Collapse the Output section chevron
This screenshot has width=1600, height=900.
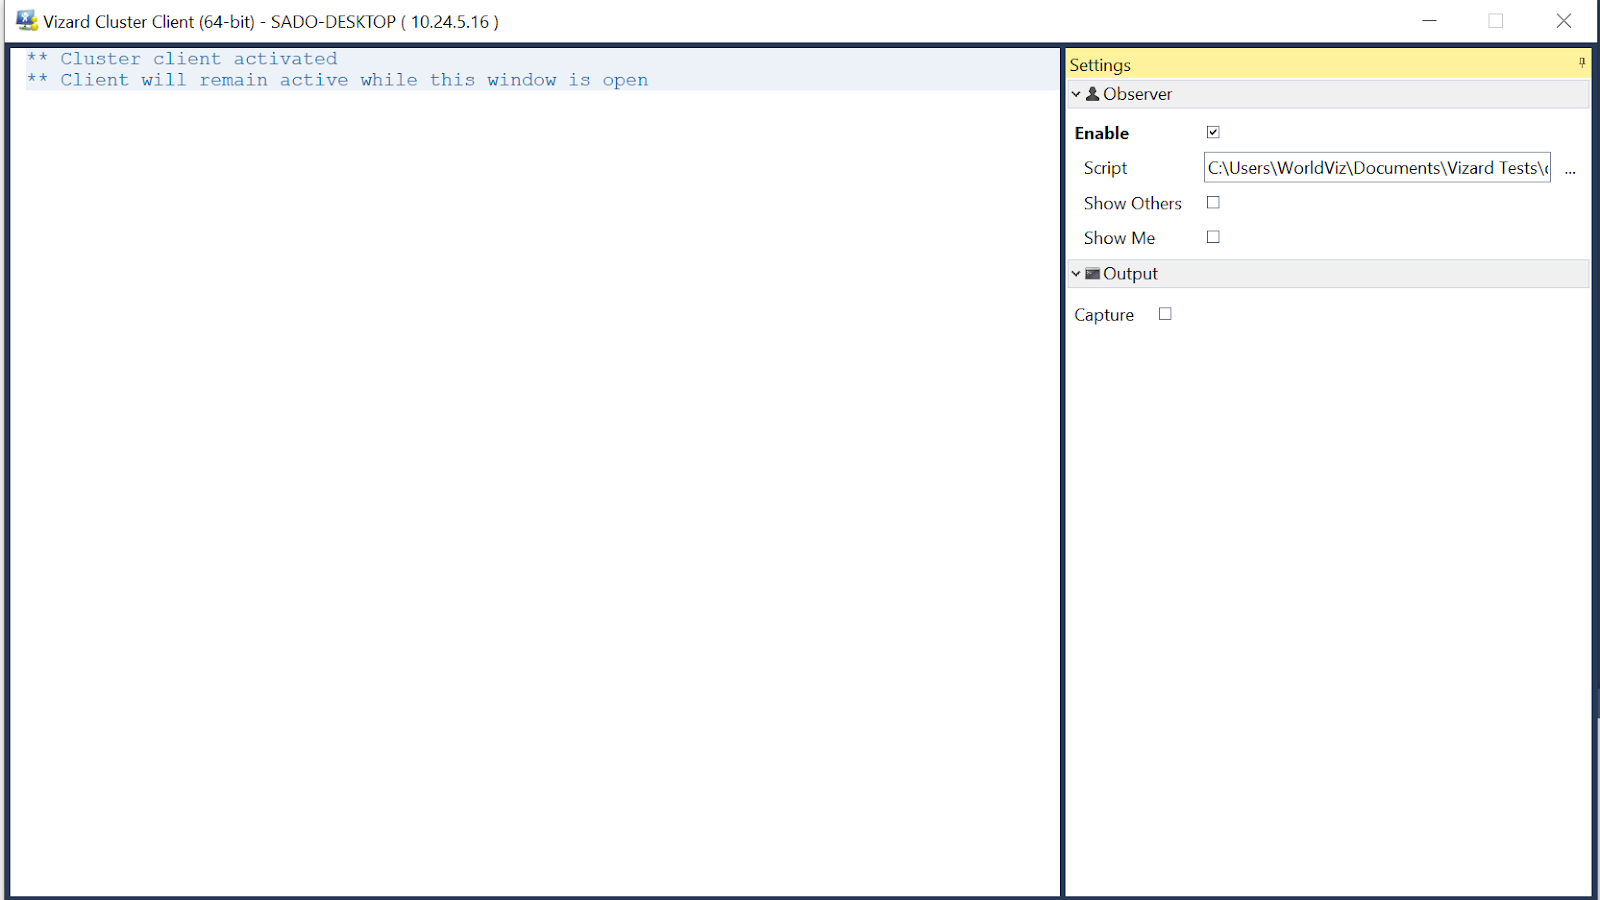[x=1076, y=274]
